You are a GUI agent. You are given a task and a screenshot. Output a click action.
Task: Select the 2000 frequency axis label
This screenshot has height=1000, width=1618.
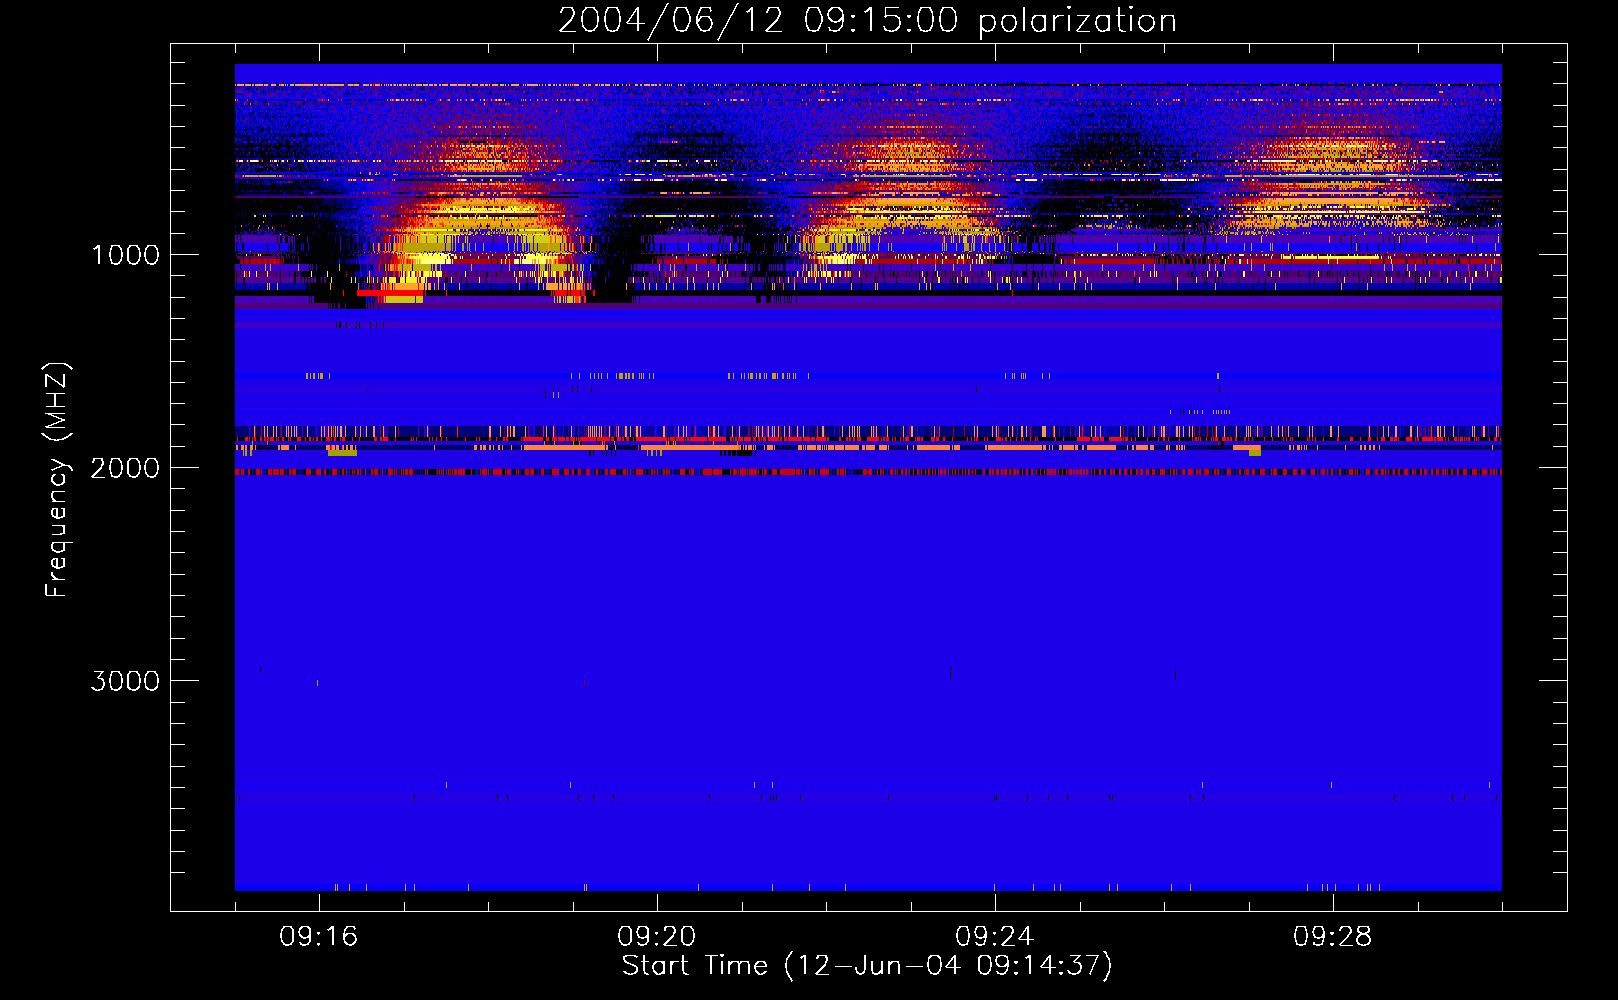(125, 468)
